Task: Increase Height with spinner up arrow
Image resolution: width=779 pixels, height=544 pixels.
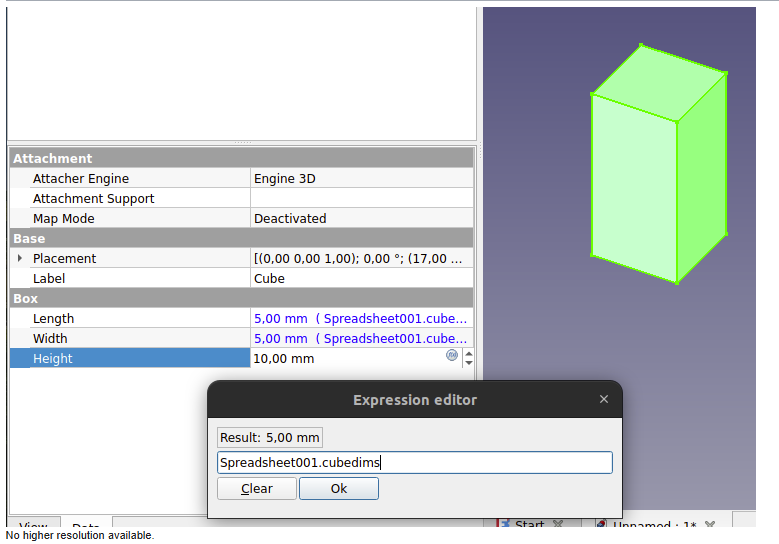Action: click(x=468, y=353)
